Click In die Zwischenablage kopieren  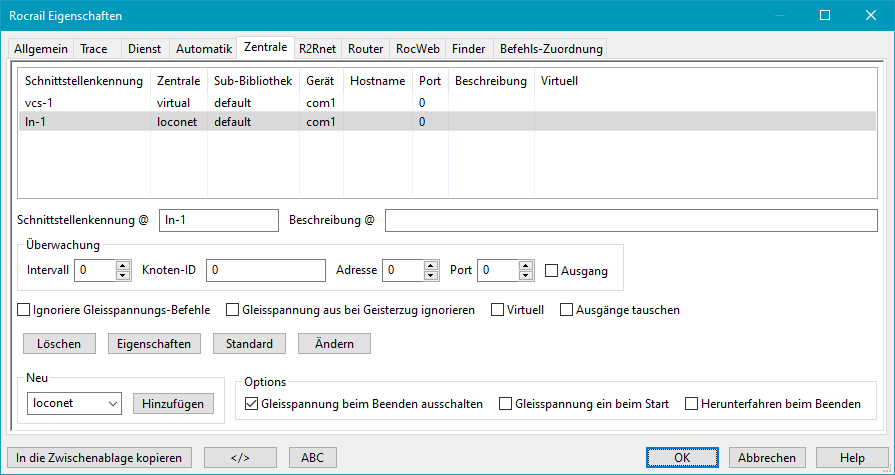point(99,457)
